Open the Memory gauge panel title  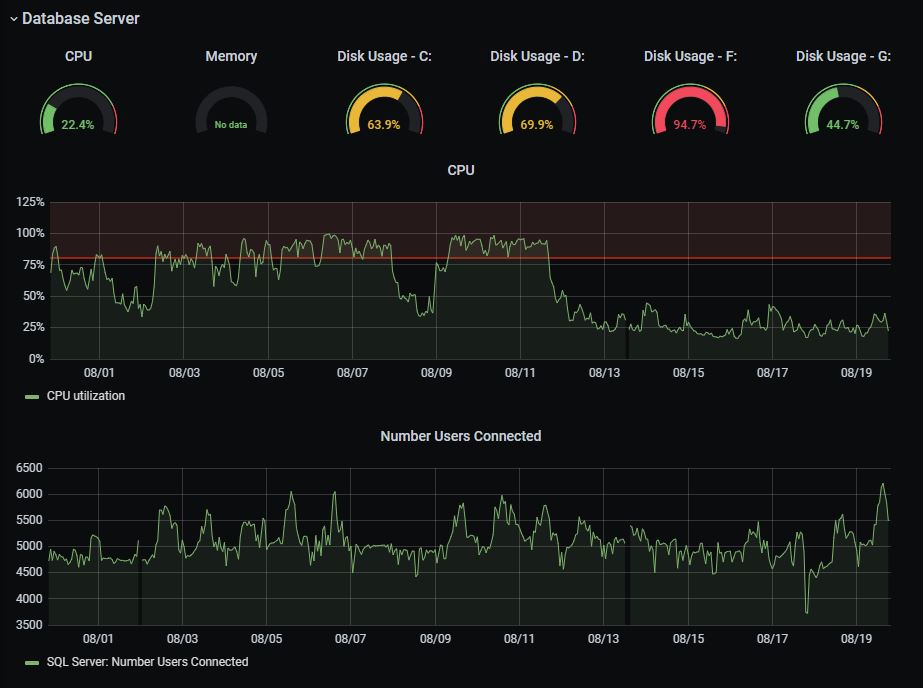[x=231, y=56]
